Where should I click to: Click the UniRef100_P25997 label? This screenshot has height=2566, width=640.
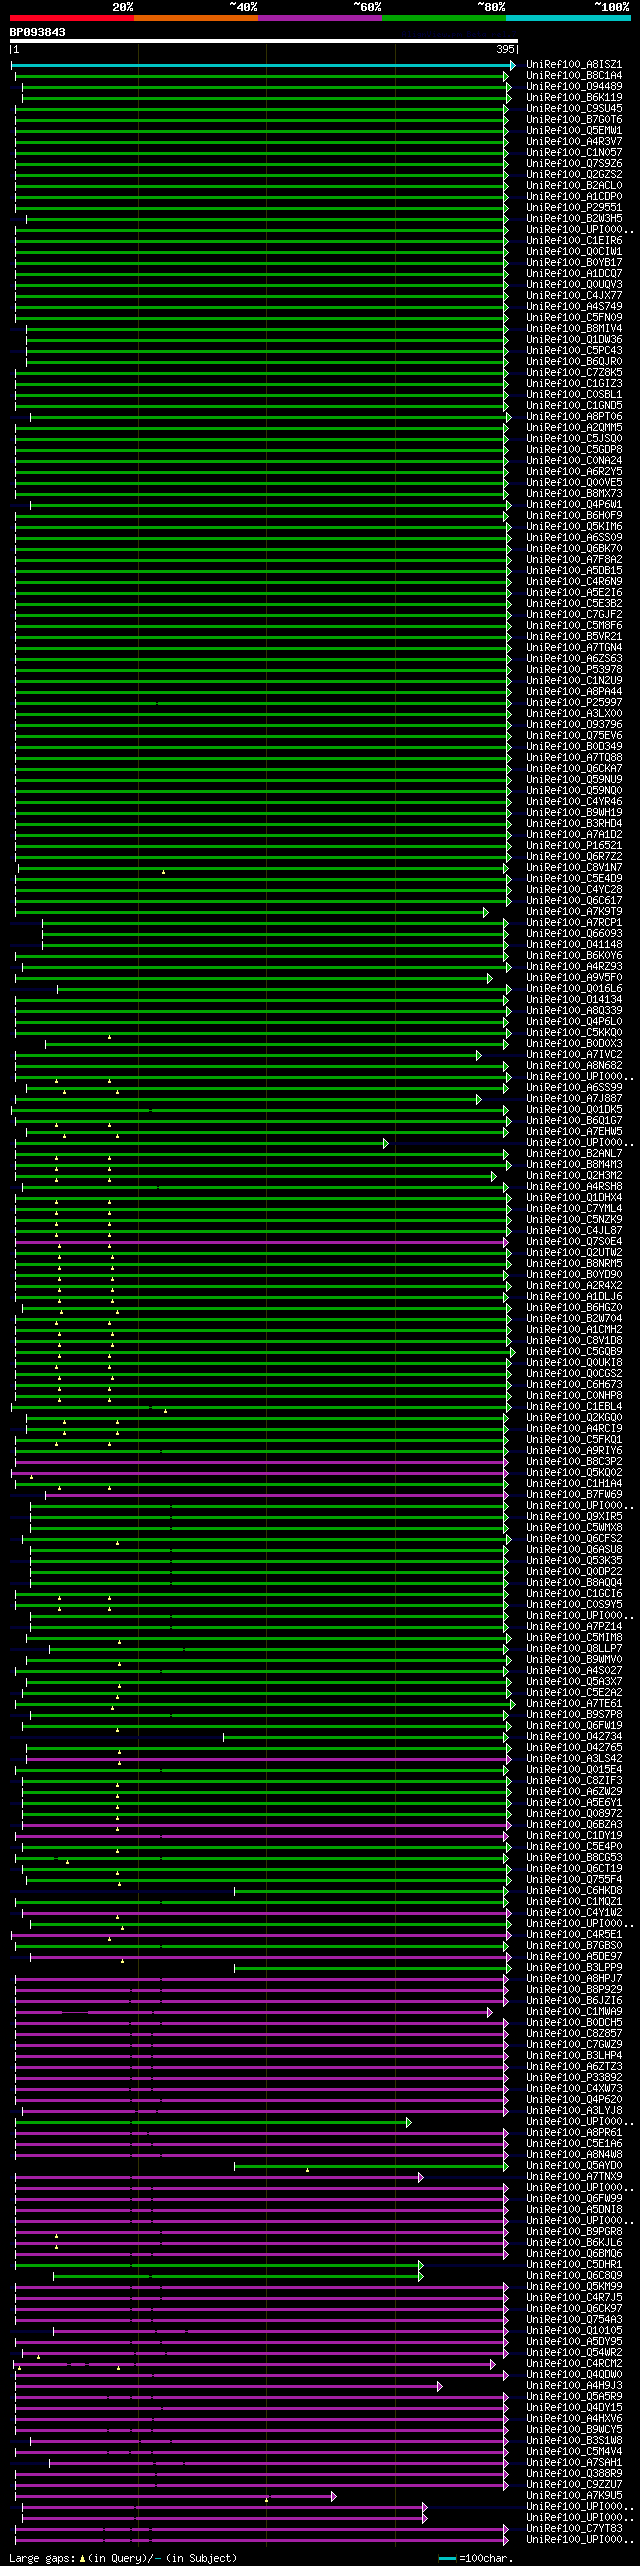574,703
